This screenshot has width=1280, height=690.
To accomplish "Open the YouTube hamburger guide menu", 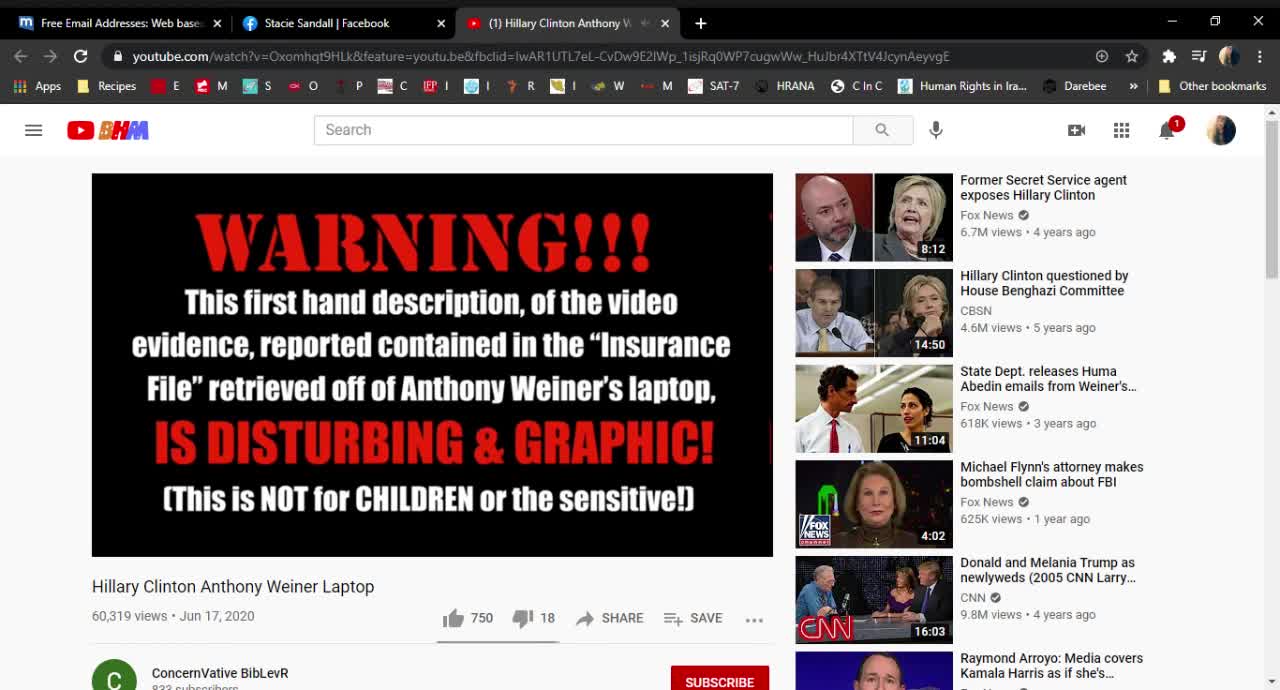I will [x=33, y=130].
